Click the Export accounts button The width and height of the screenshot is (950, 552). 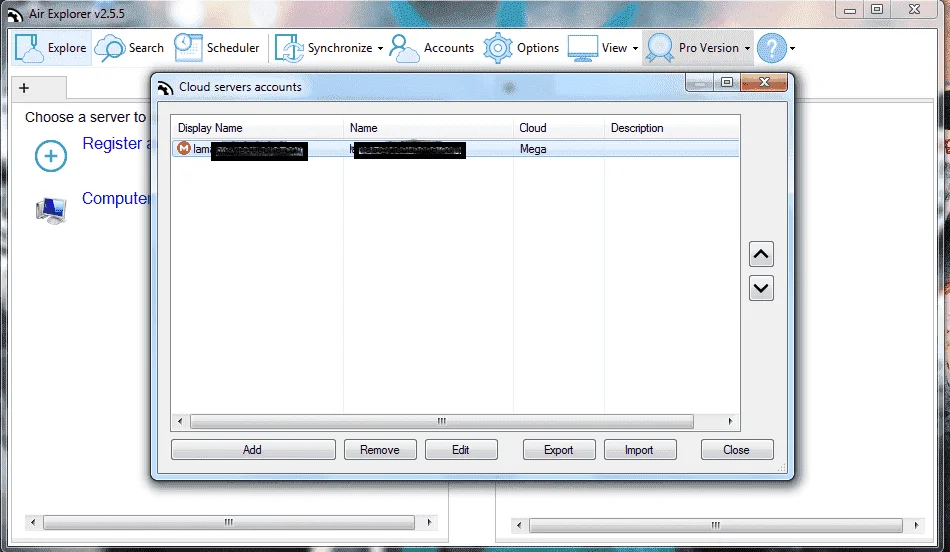tap(559, 450)
